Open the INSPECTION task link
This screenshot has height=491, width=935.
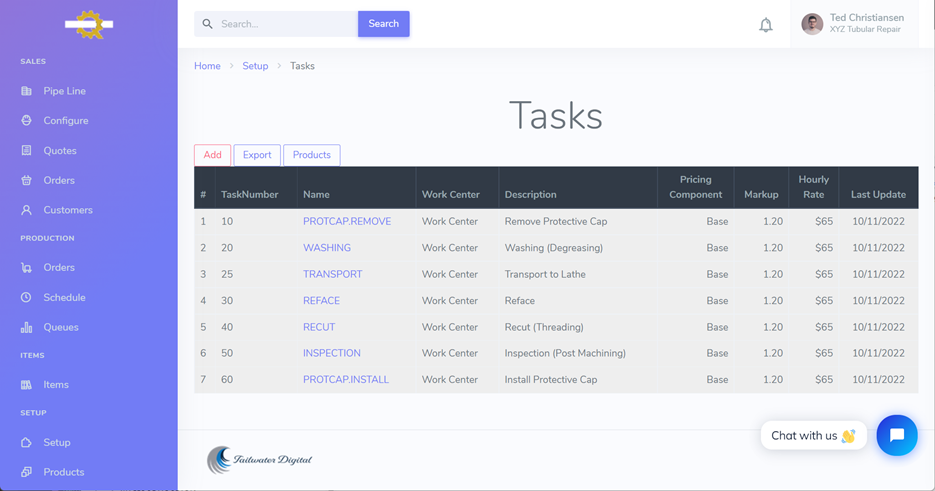[x=331, y=354]
